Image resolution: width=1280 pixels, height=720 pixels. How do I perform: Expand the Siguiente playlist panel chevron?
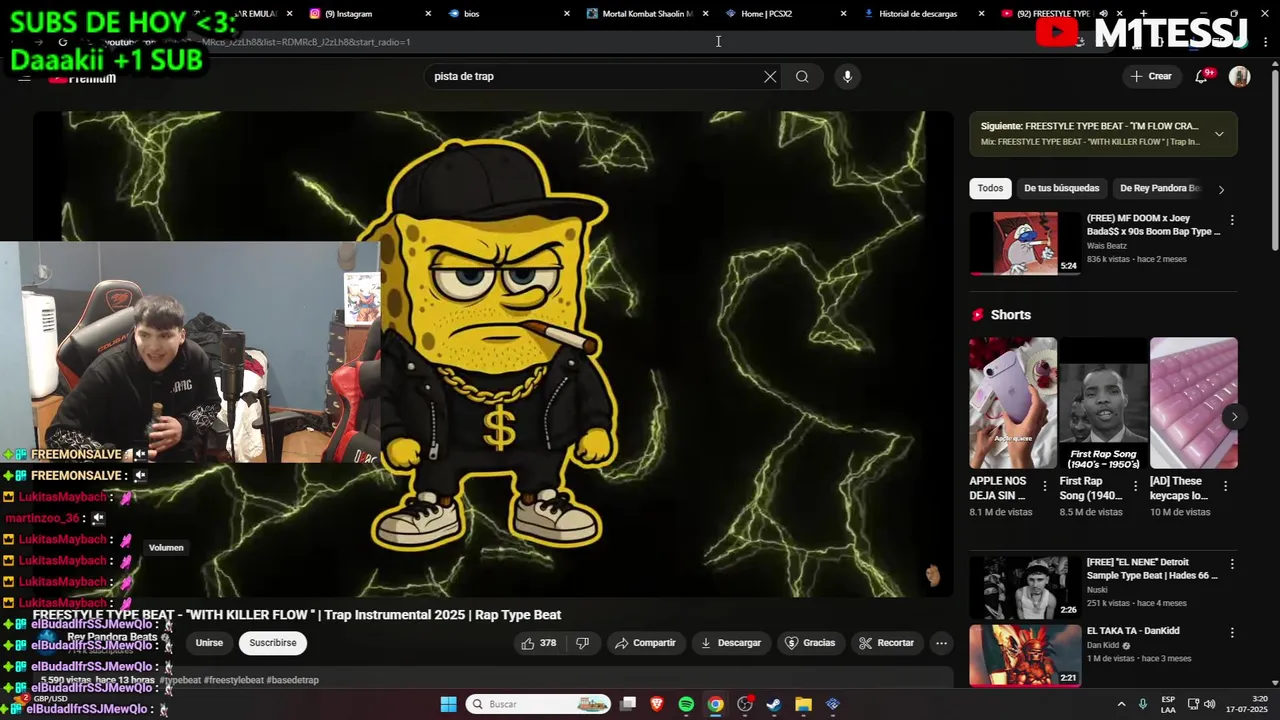tap(1219, 134)
